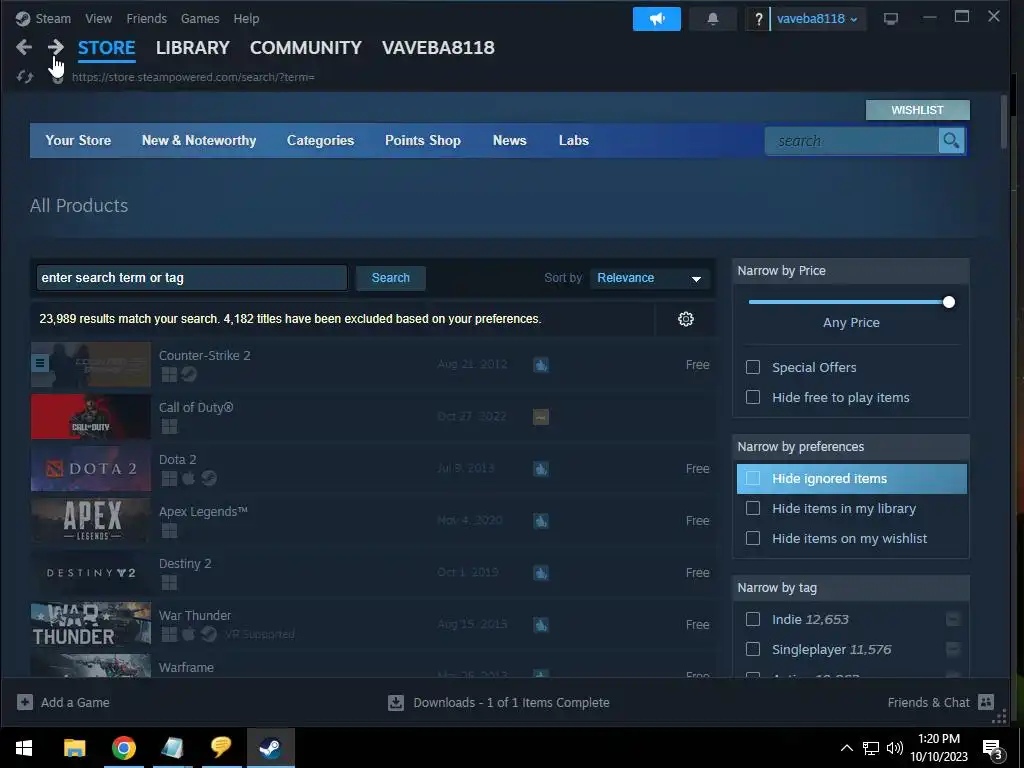The height and width of the screenshot is (768, 1024).
Task: Open the View menu
Action: click(x=99, y=19)
